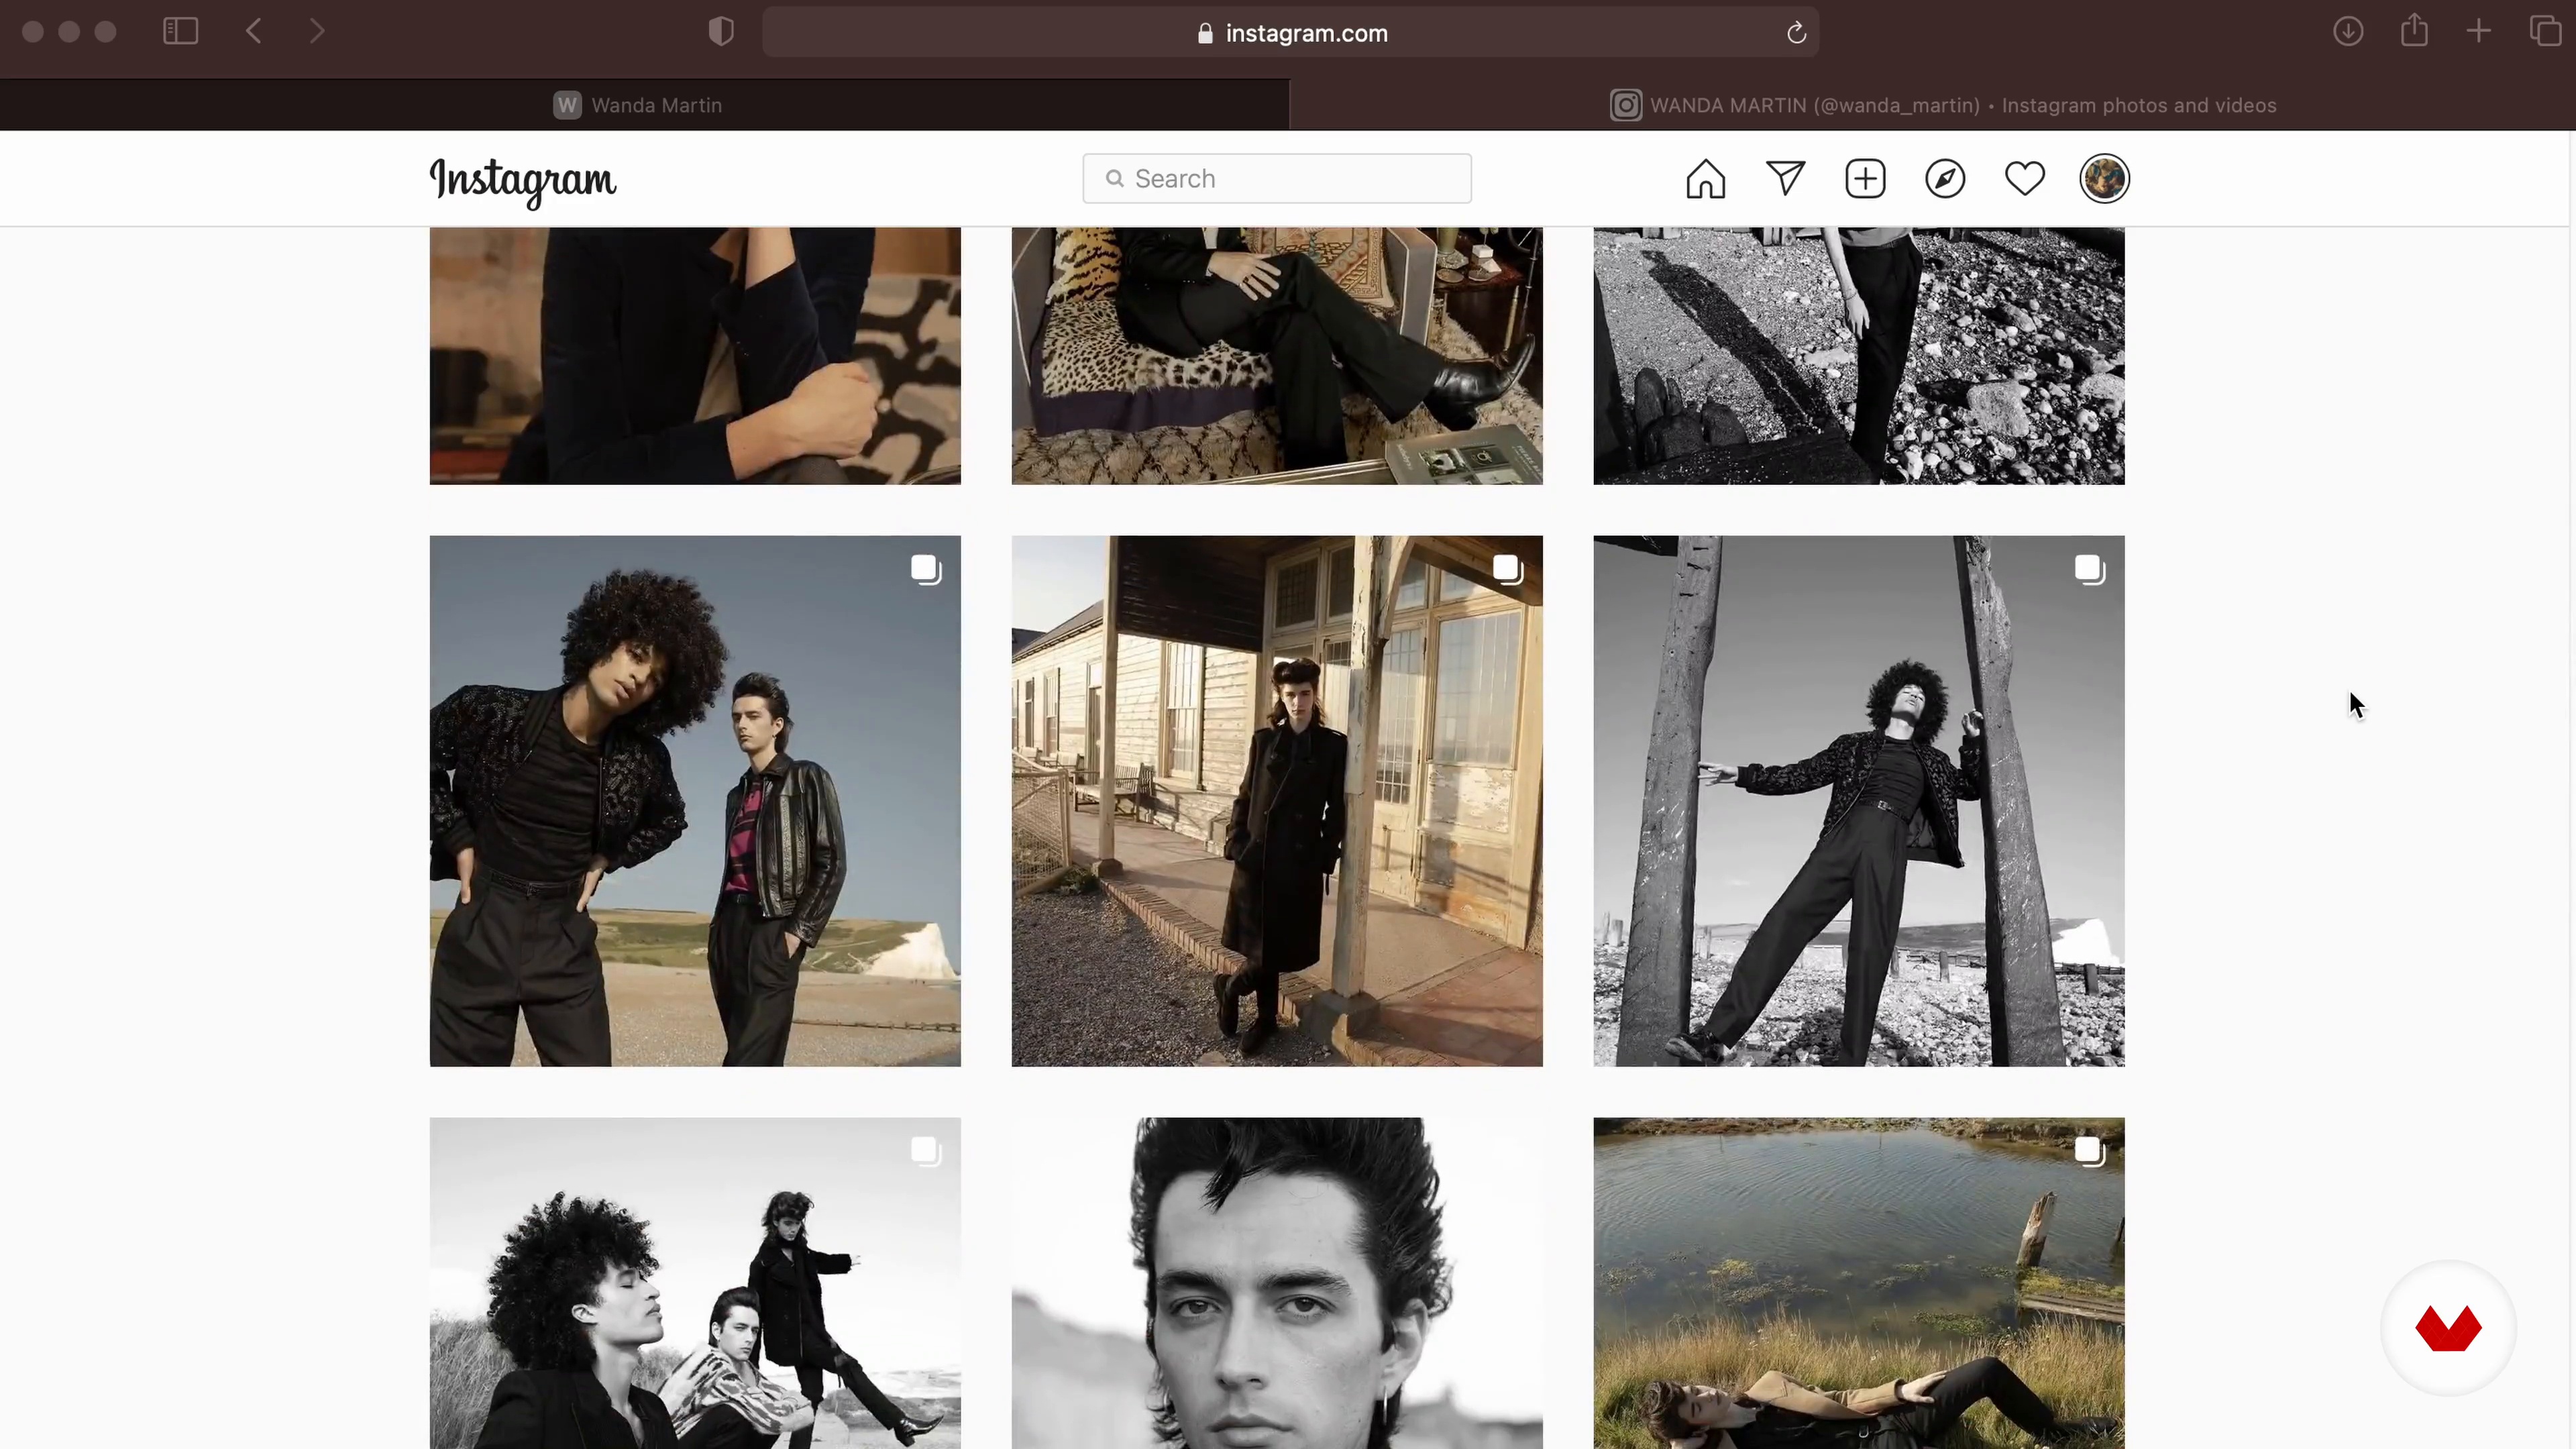The image size is (2576, 1449).
Task: Open Safari privacy report shield icon
Action: (x=721, y=32)
